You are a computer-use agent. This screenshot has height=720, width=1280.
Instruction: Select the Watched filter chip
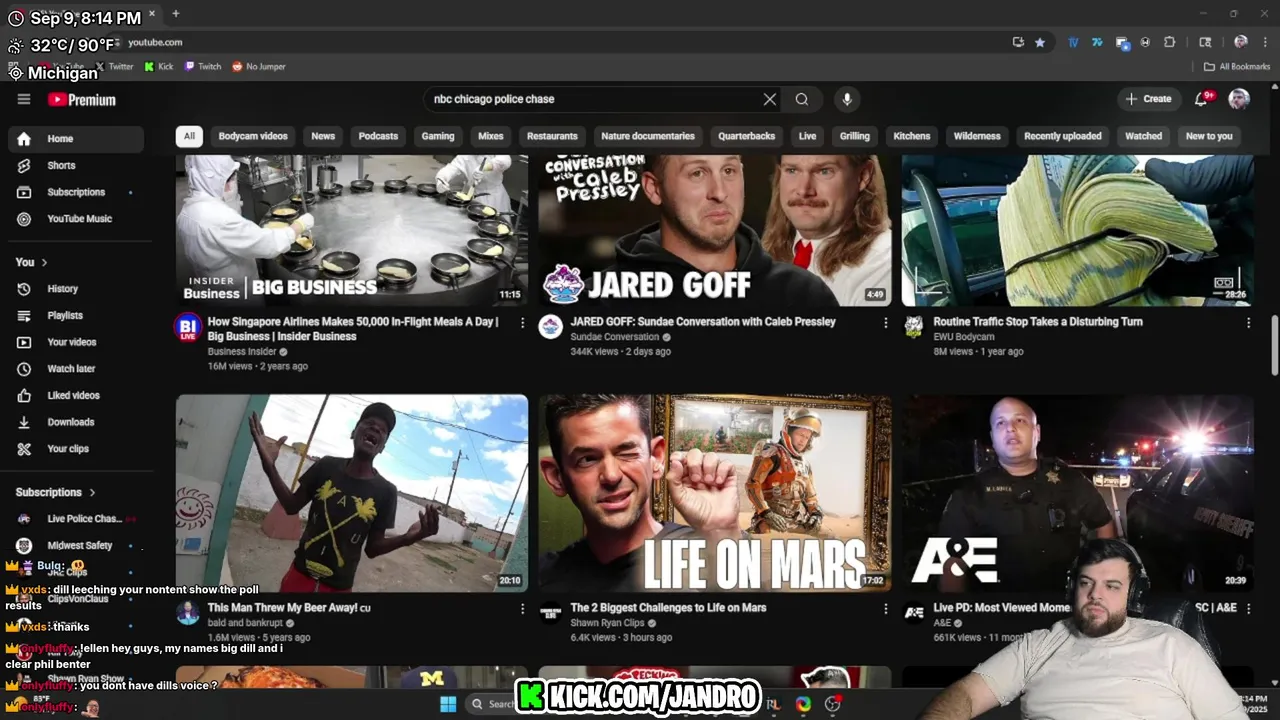[x=1144, y=136]
